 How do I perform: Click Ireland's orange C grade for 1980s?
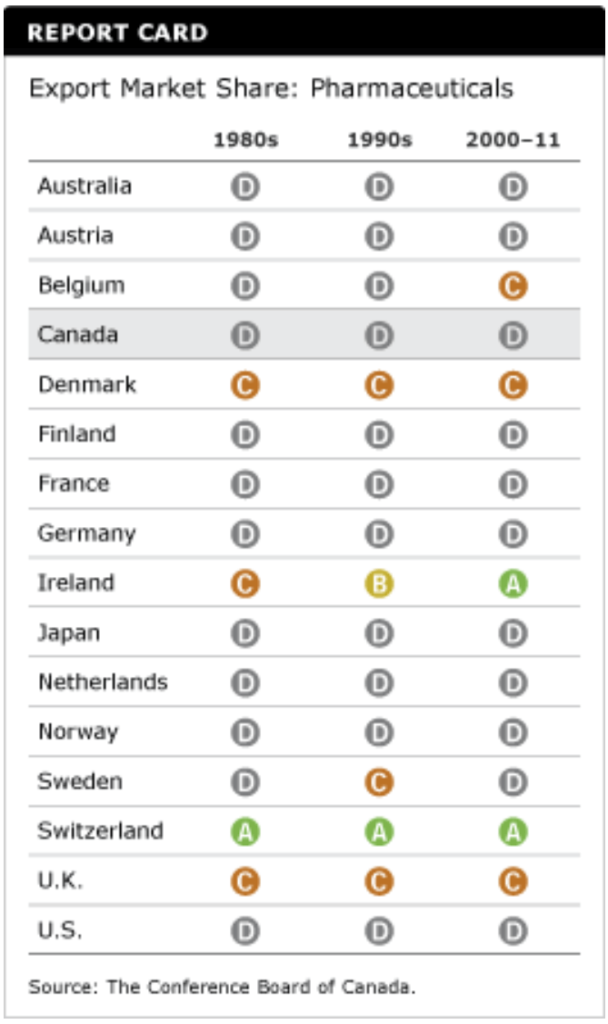pyautogui.click(x=245, y=584)
